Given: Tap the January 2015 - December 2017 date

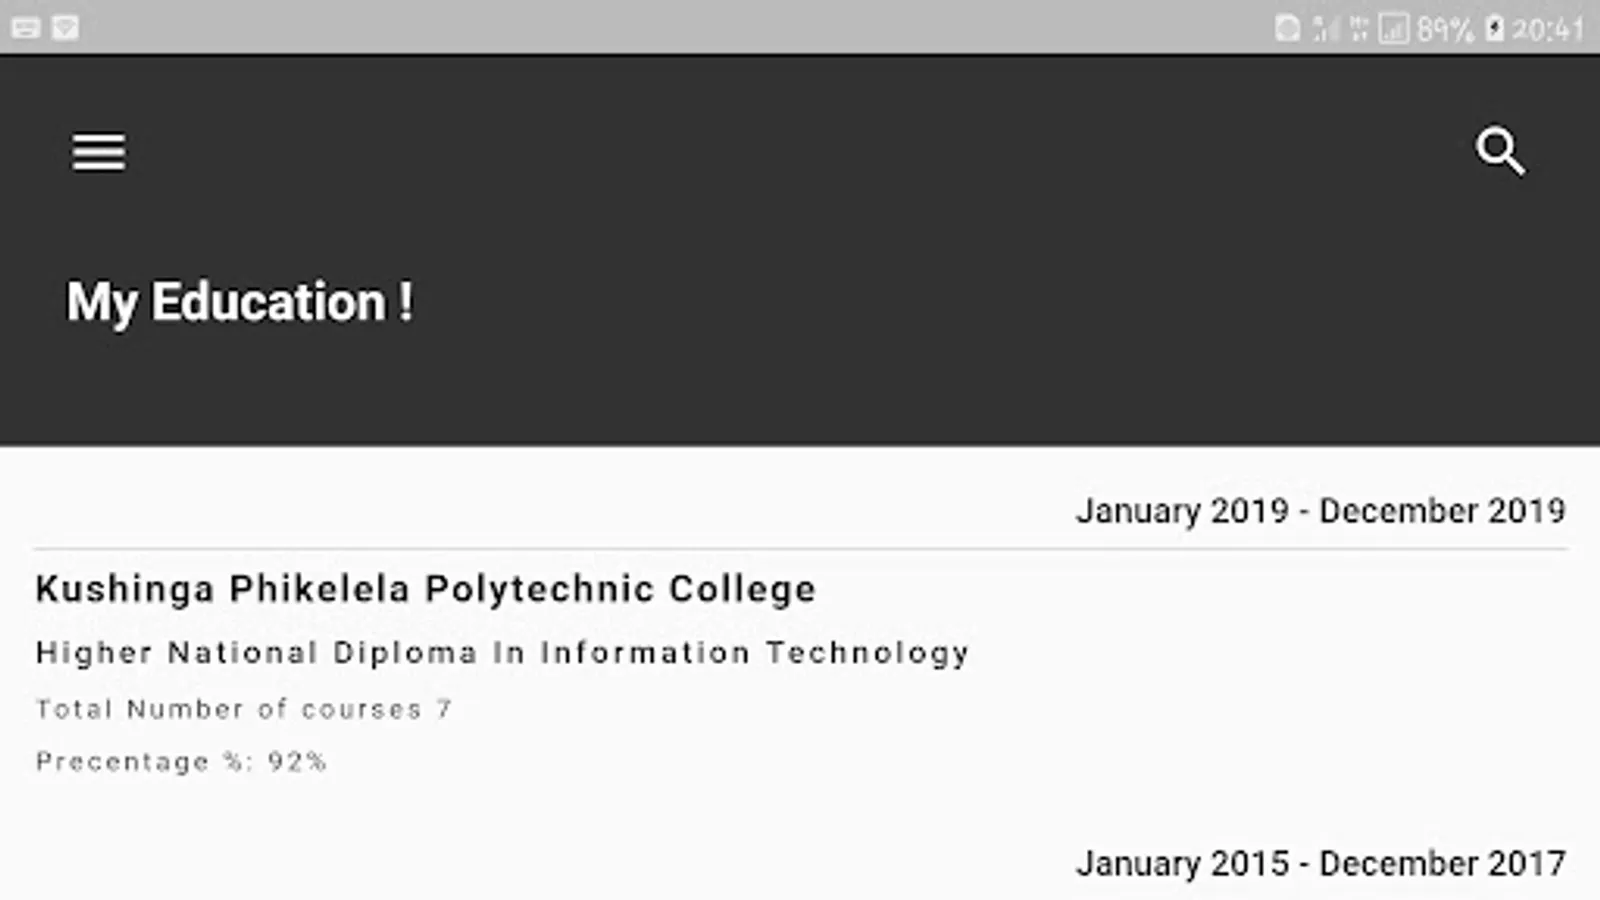Looking at the screenshot, I should click(x=1320, y=863).
